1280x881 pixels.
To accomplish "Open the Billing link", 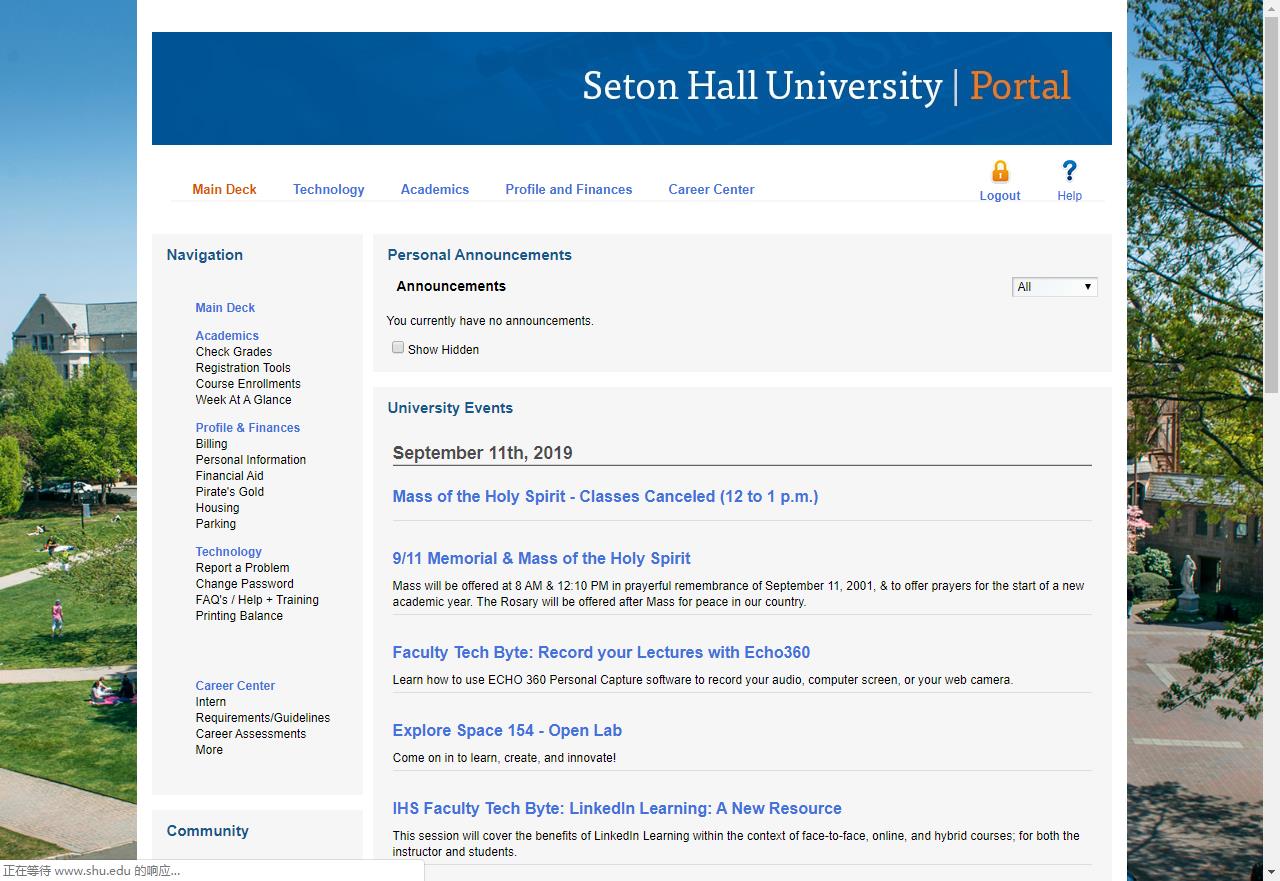I will pos(211,444).
